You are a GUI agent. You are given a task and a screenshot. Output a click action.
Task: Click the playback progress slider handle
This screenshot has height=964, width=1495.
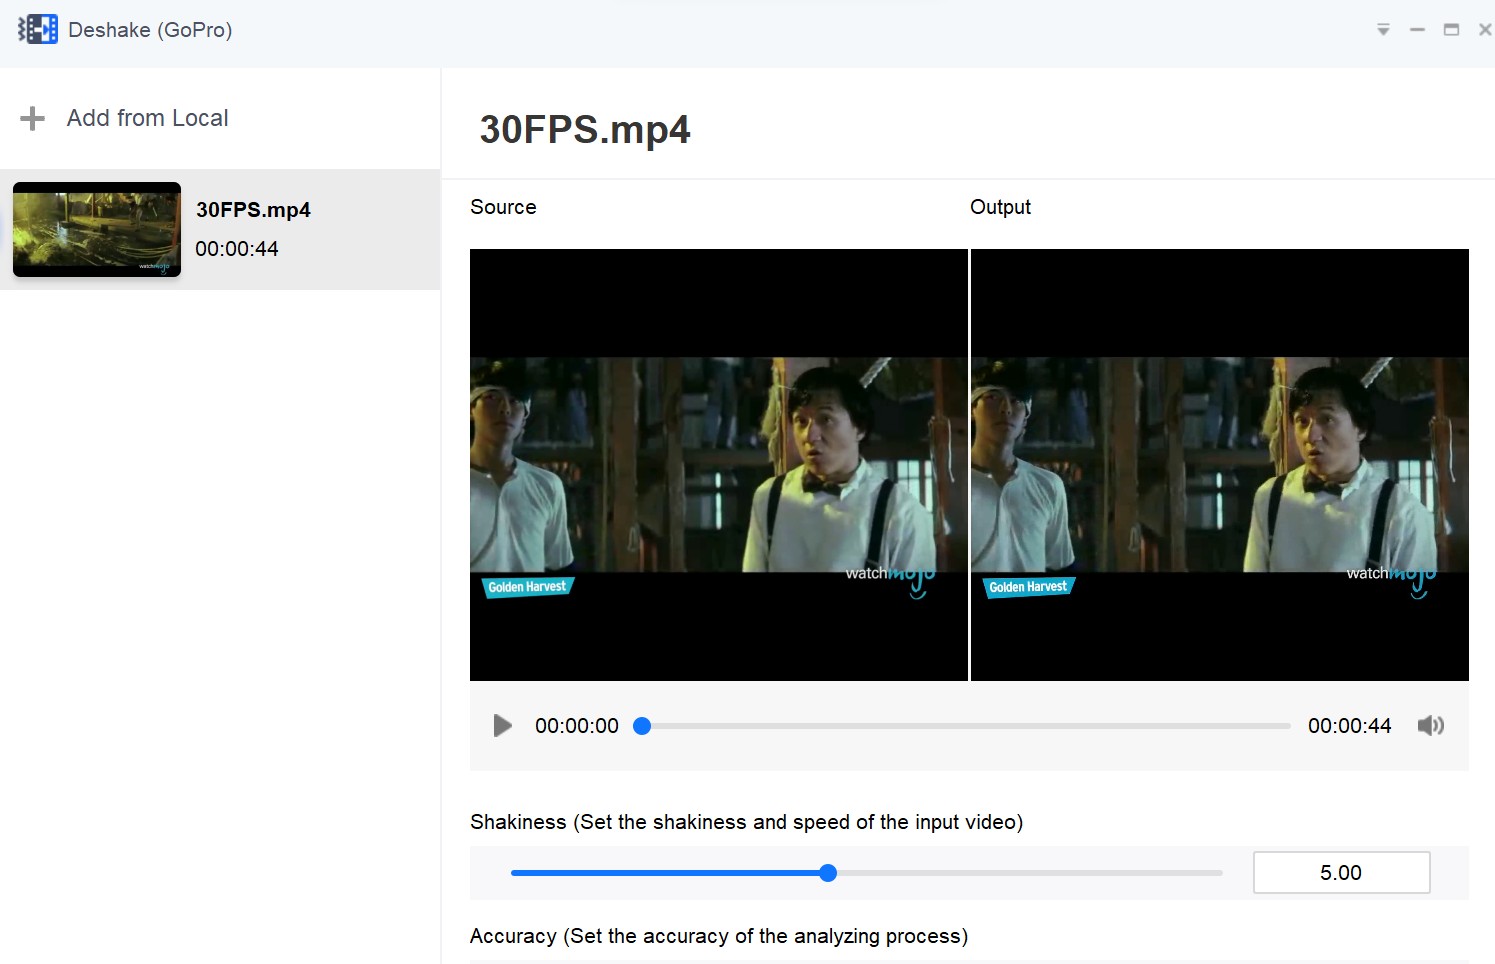(x=642, y=726)
